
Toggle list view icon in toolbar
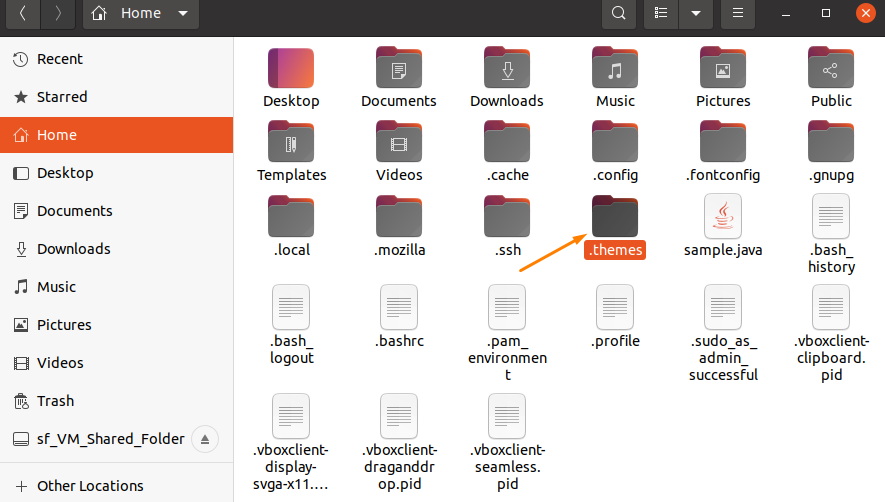point(661,13)
